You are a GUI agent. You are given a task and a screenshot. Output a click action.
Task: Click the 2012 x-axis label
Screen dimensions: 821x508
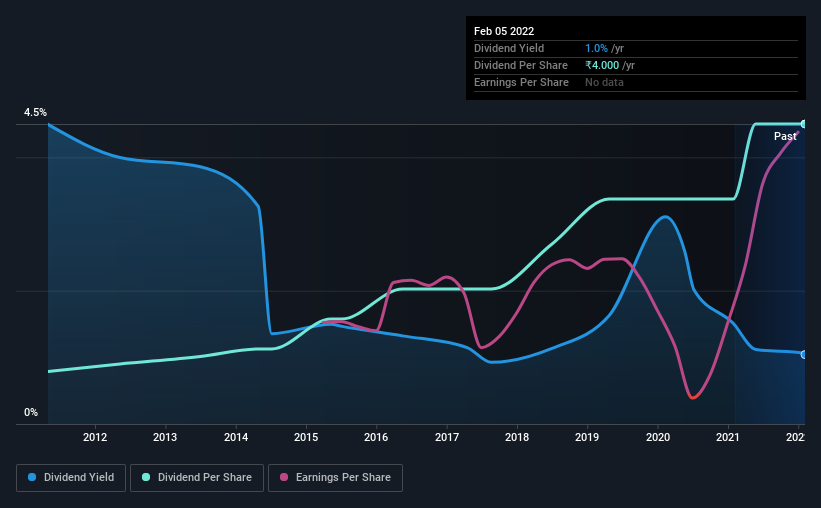(95, 437)
